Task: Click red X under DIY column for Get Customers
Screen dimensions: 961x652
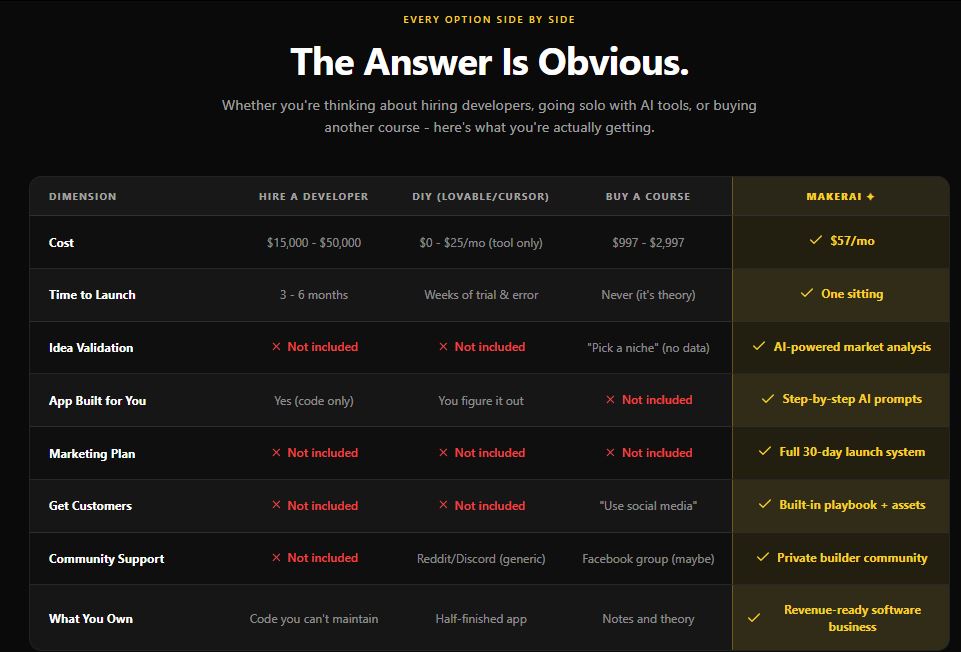Action: [x=443, y=506]
